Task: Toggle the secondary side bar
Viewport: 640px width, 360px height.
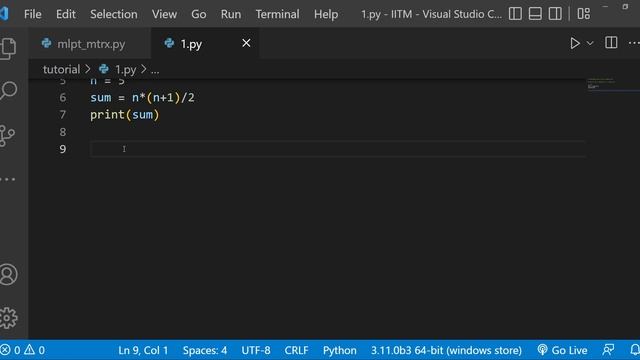Action: point(555,14)
